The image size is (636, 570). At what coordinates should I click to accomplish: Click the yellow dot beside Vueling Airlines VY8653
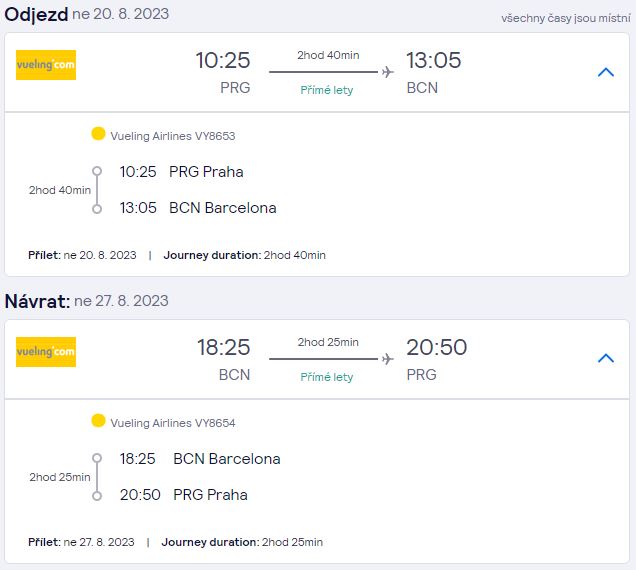click(x=98, y=133)
